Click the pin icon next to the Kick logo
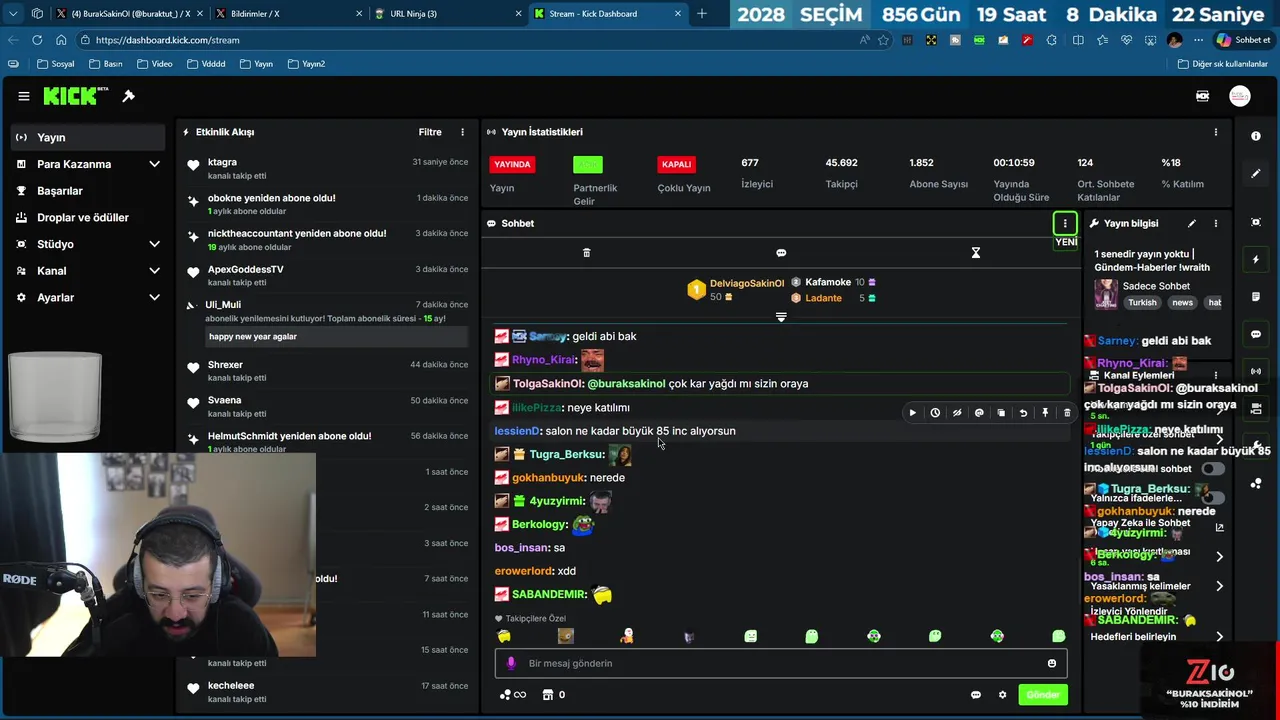This screenshot has height=720, width=1280. (x=128, y=96)
